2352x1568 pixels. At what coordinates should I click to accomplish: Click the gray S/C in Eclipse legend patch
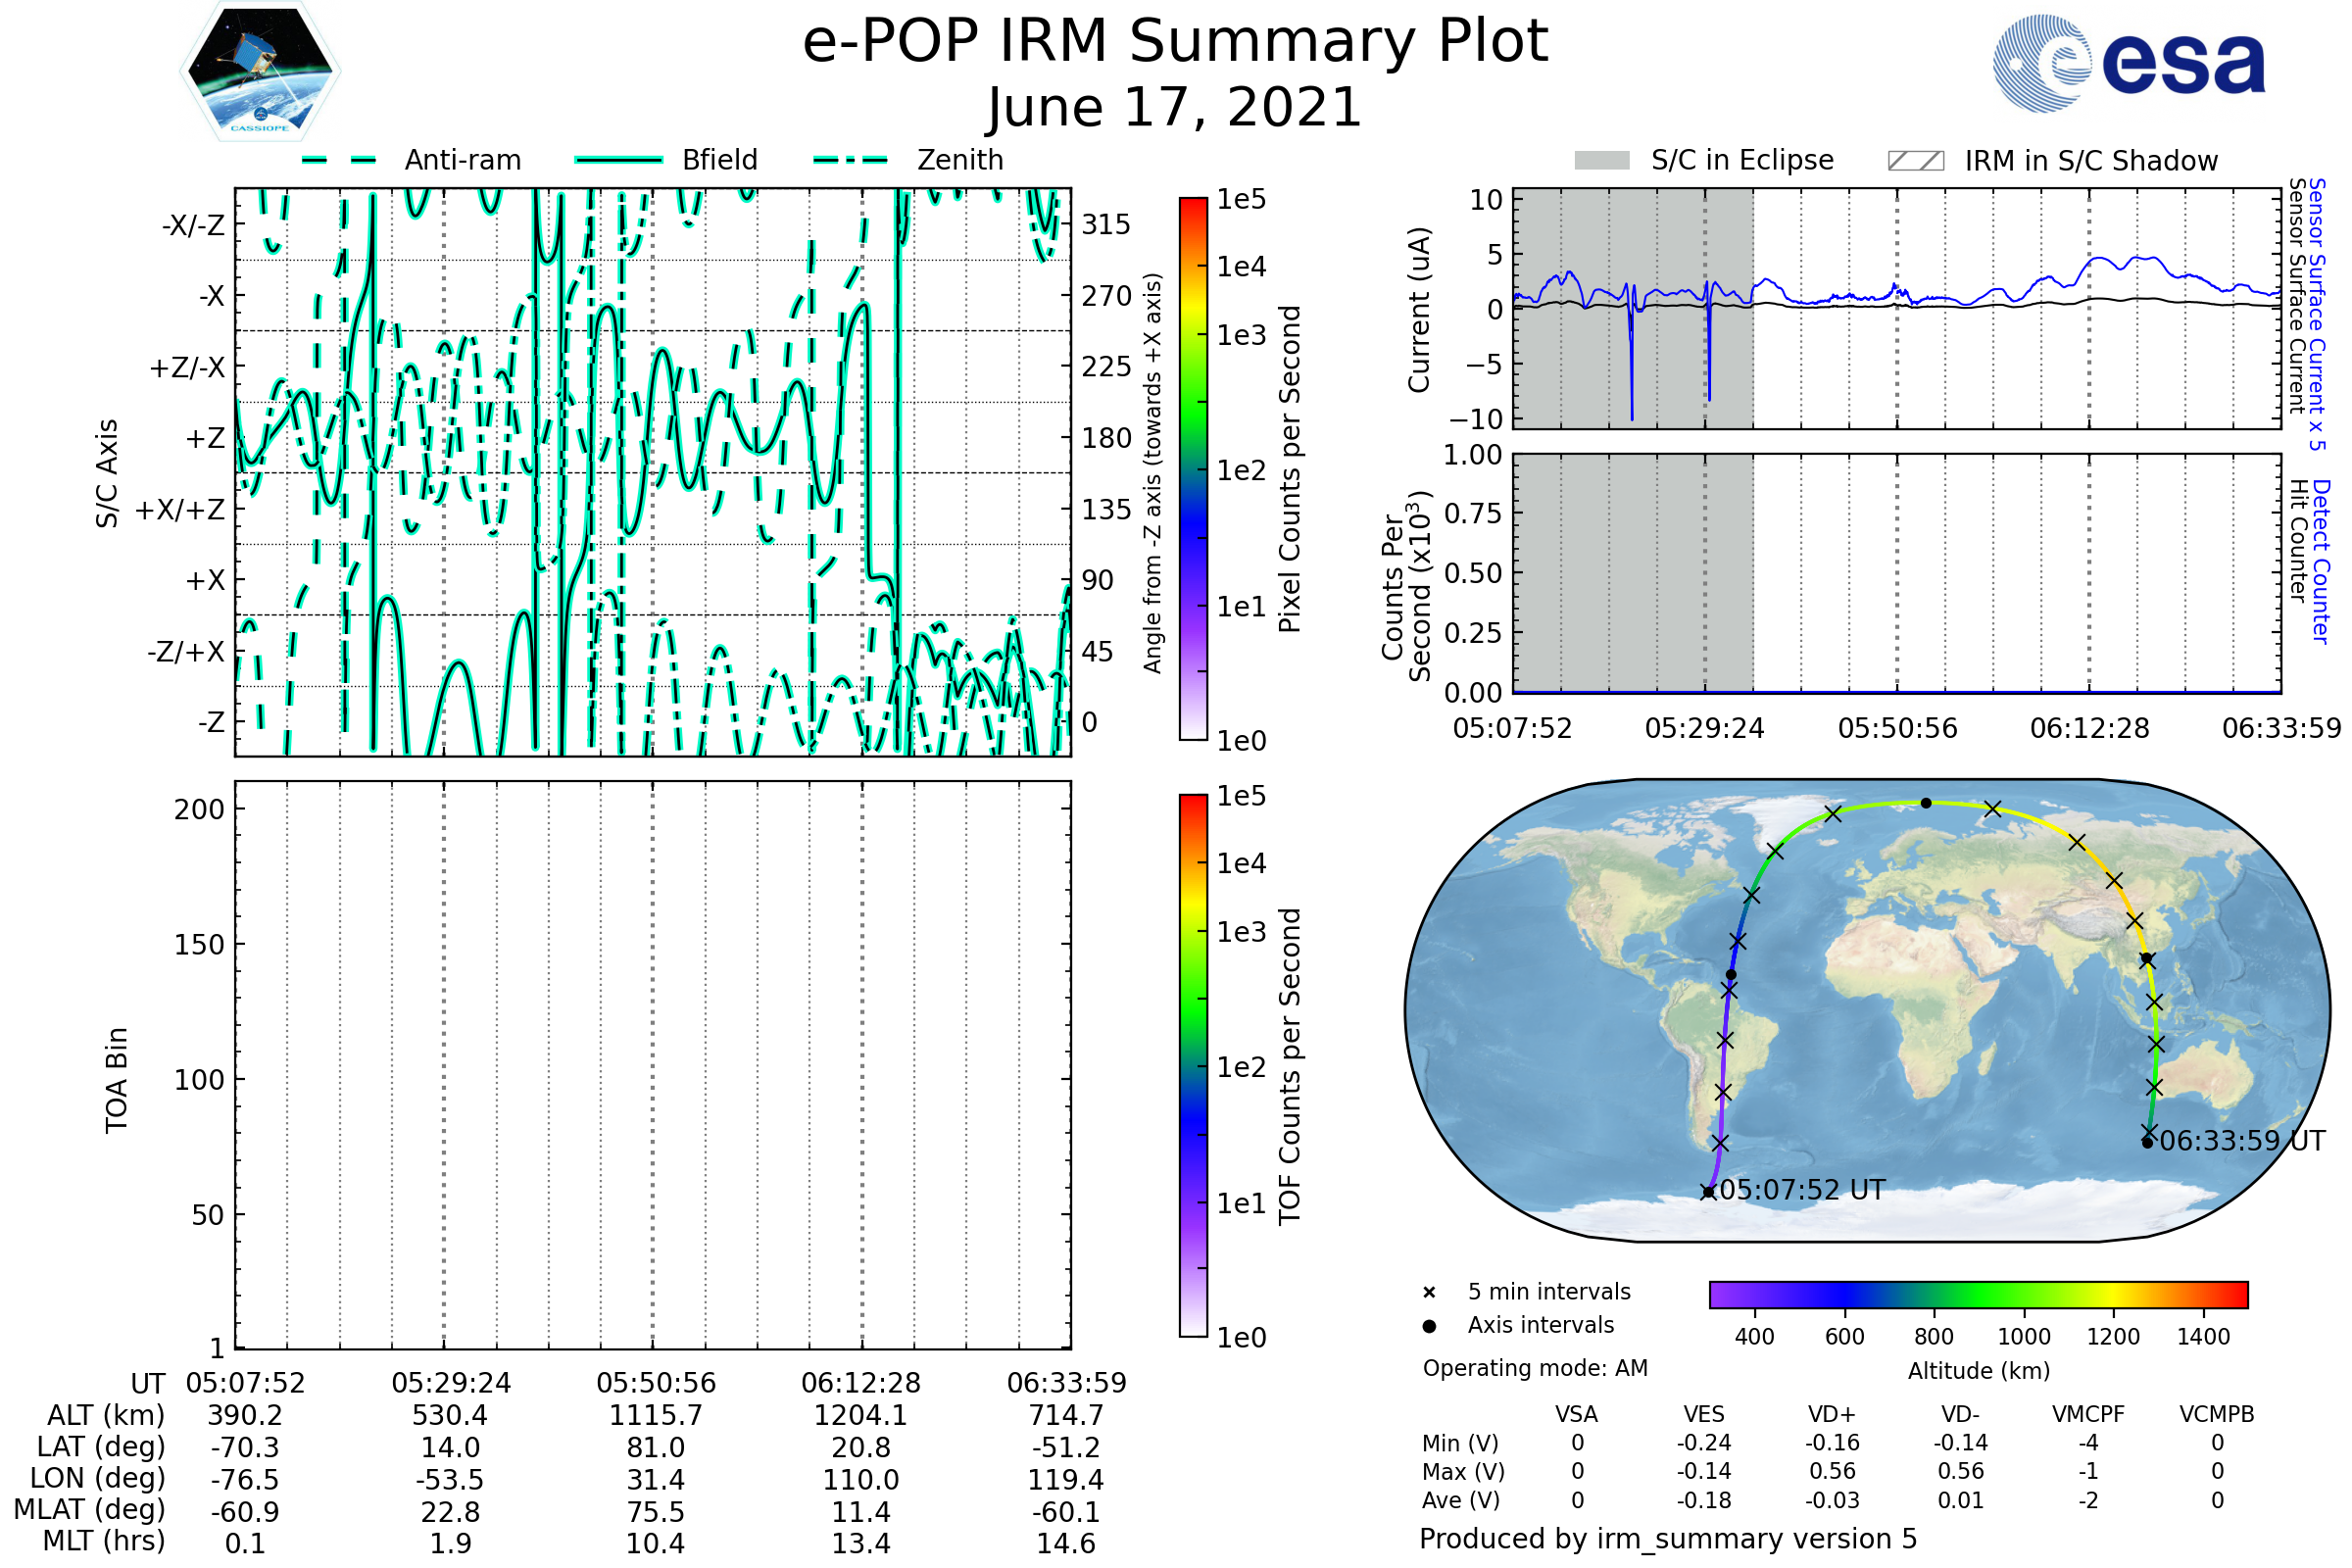tap(1602, 161)
